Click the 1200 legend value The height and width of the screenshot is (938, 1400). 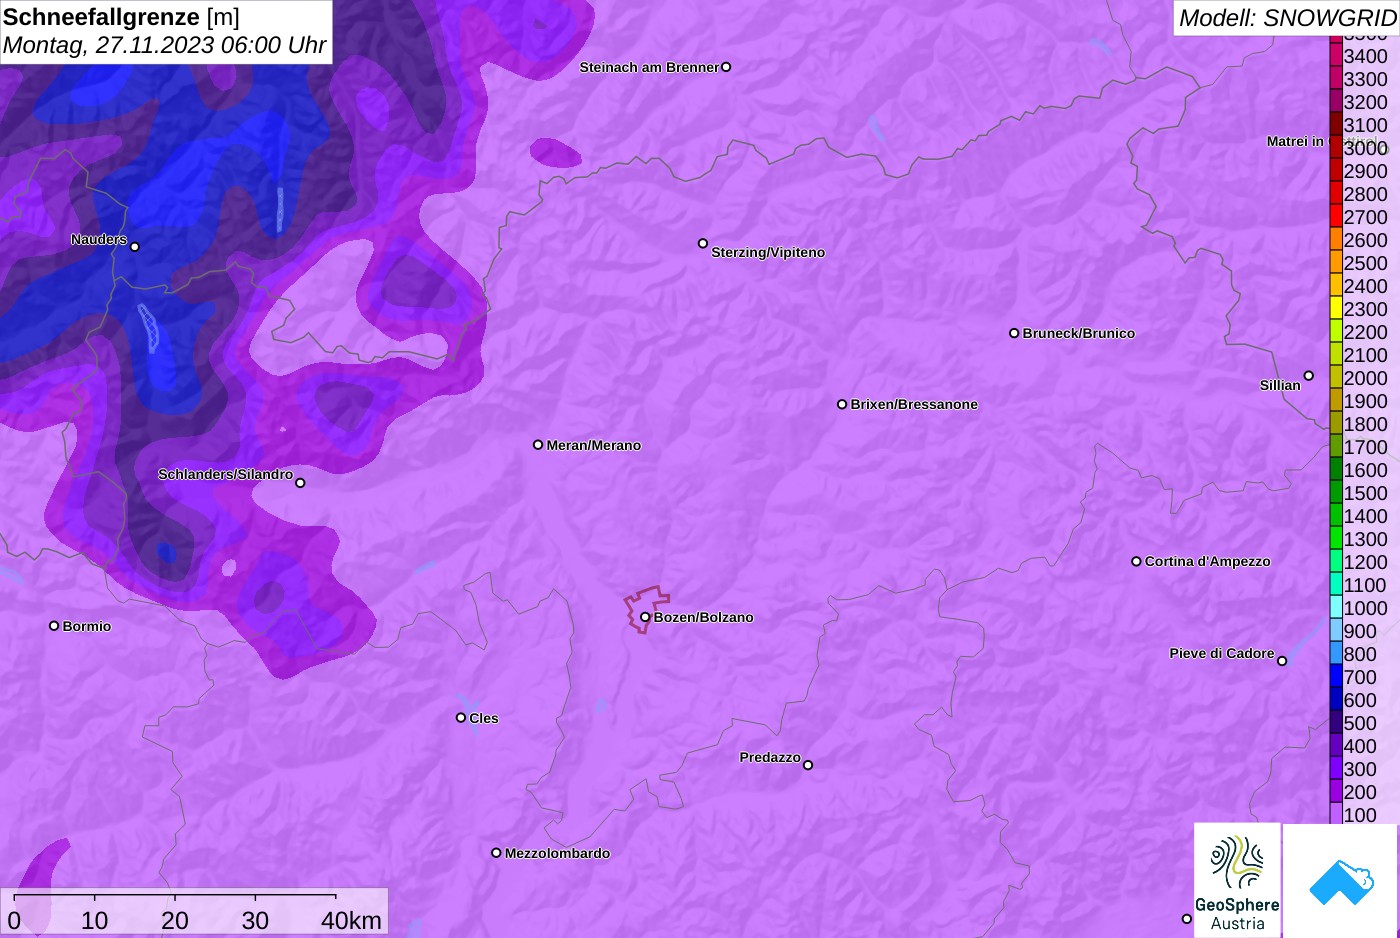1366,562
